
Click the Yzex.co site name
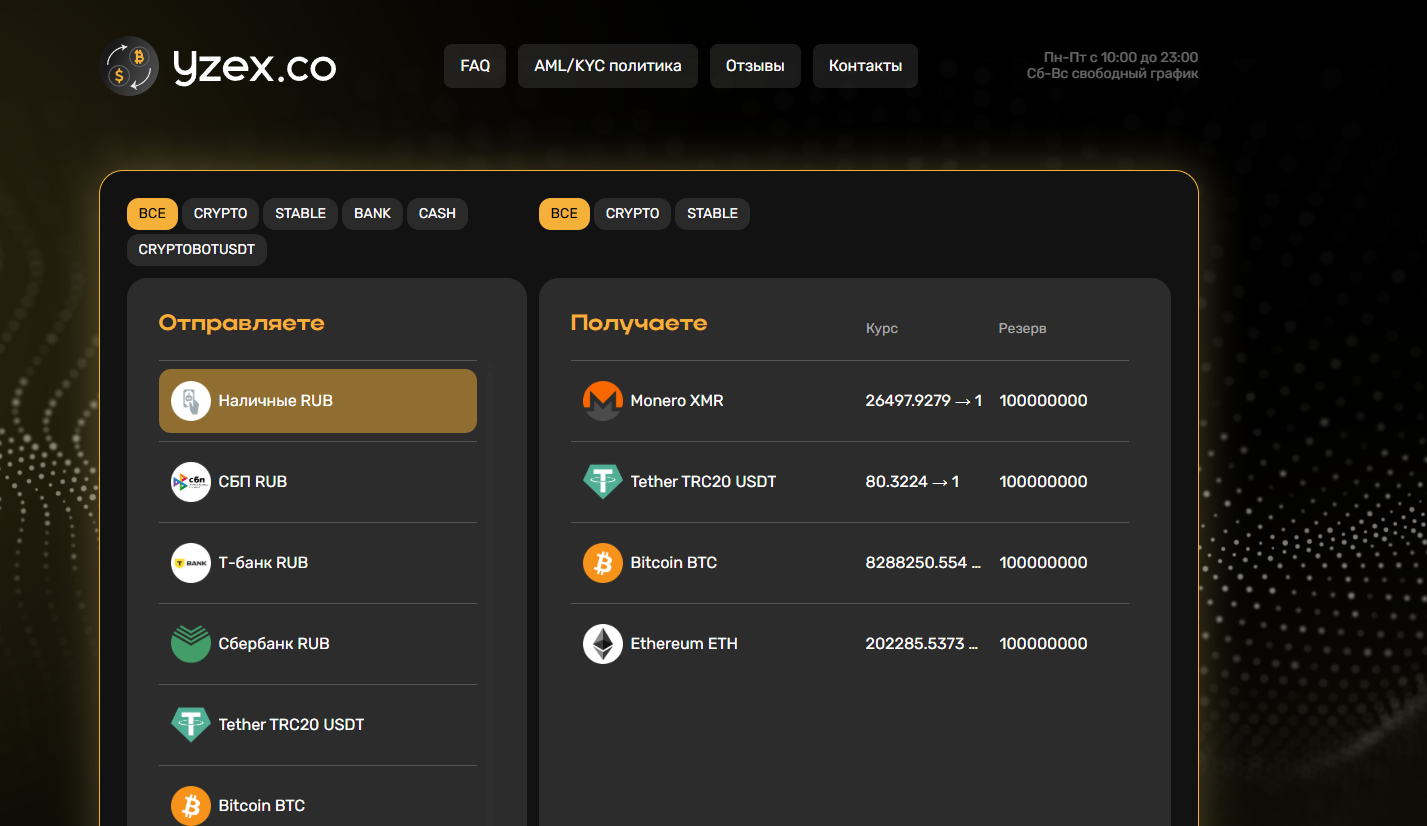pyautogui.click(x=254, y=67)
